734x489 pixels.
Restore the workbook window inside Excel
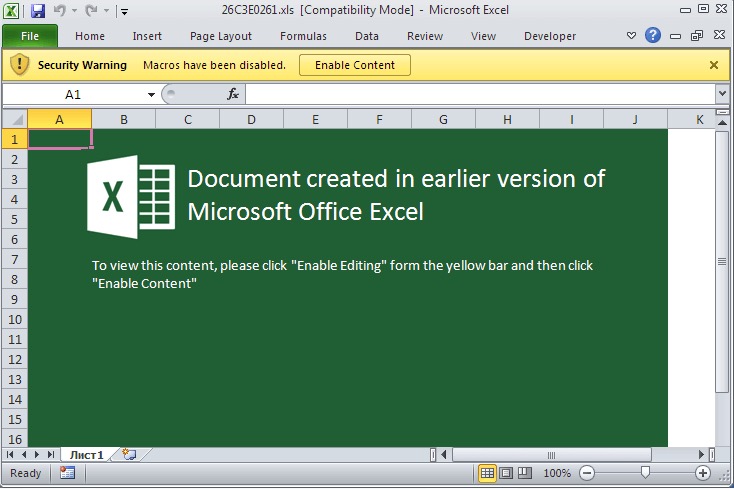click(x=697, y=36)
